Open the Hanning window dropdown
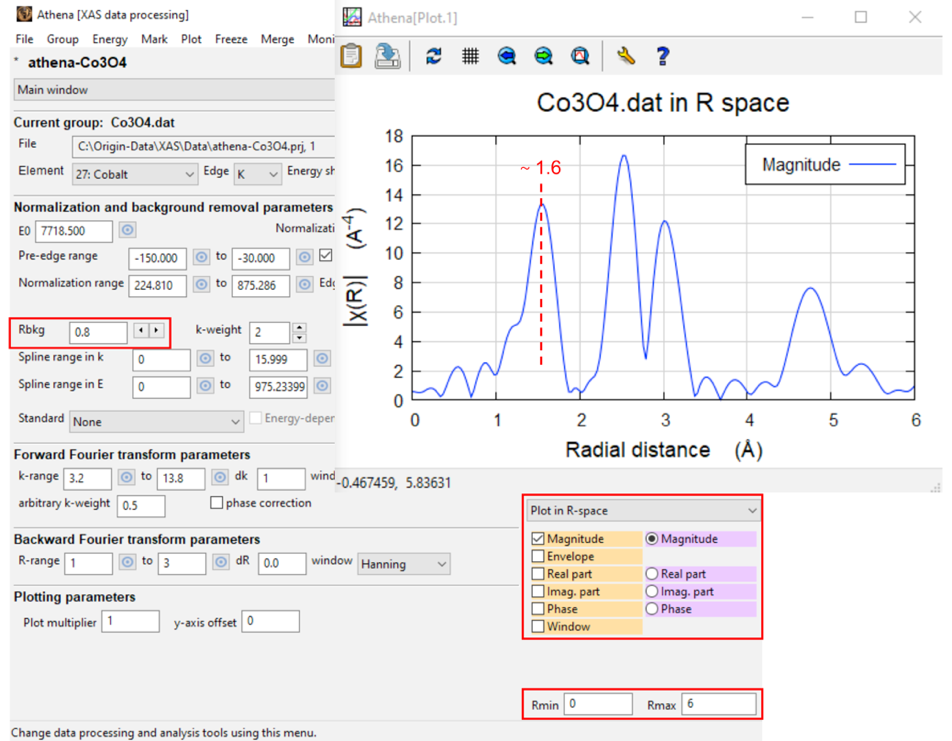Image resolution: width=952 pixels, height=741 pixels. click(x=404, y=564)
